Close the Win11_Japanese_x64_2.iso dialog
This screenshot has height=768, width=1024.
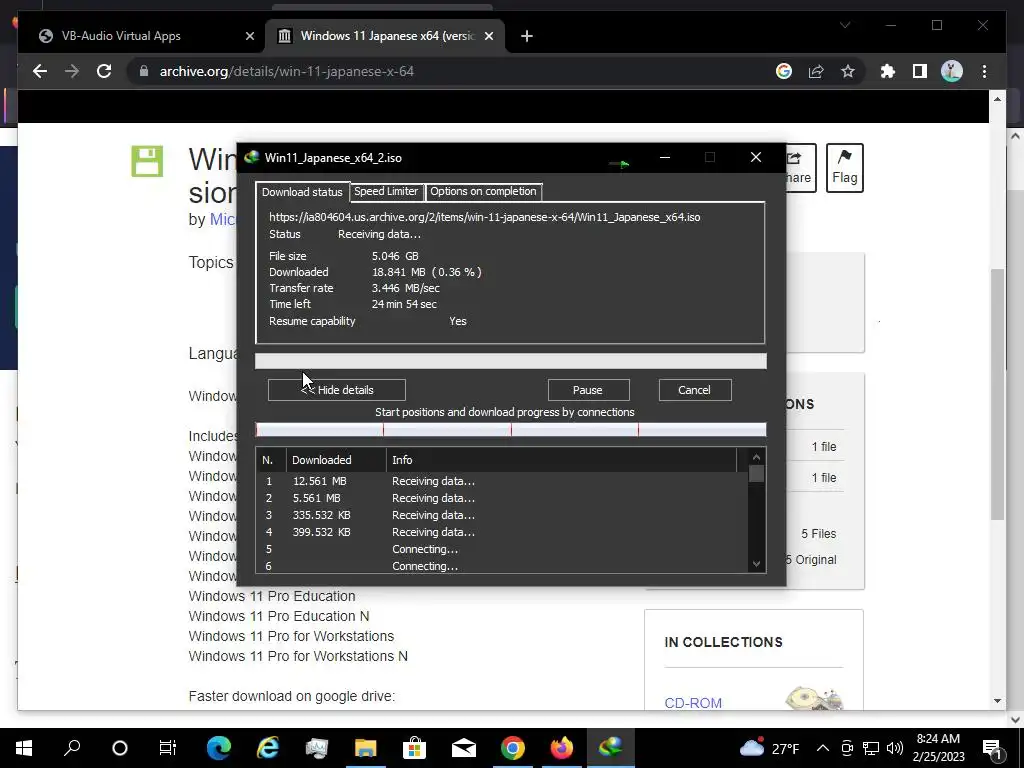[x=756, y=157]
